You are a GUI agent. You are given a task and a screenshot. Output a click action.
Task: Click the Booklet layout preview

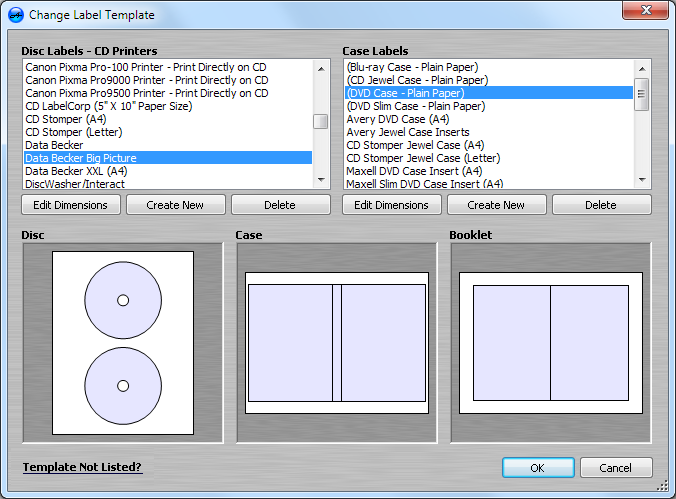tap(551, 343)
